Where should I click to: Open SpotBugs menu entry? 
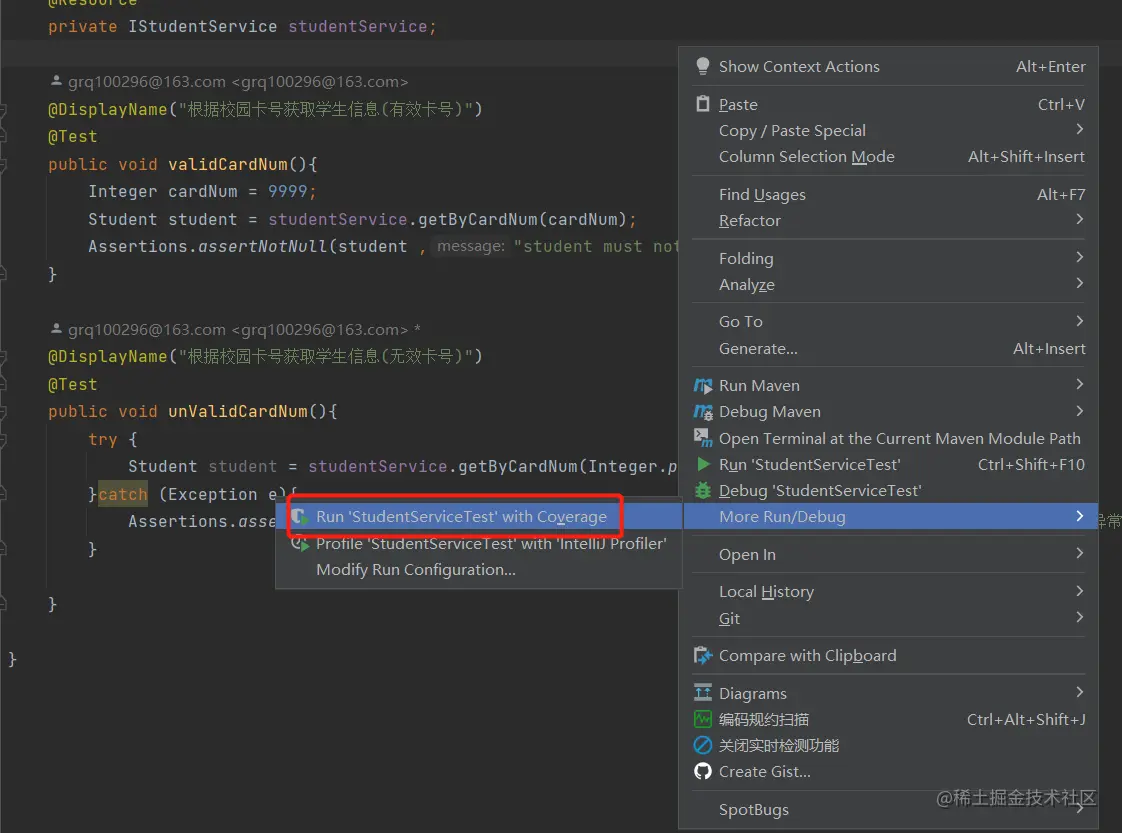(889, 809)
